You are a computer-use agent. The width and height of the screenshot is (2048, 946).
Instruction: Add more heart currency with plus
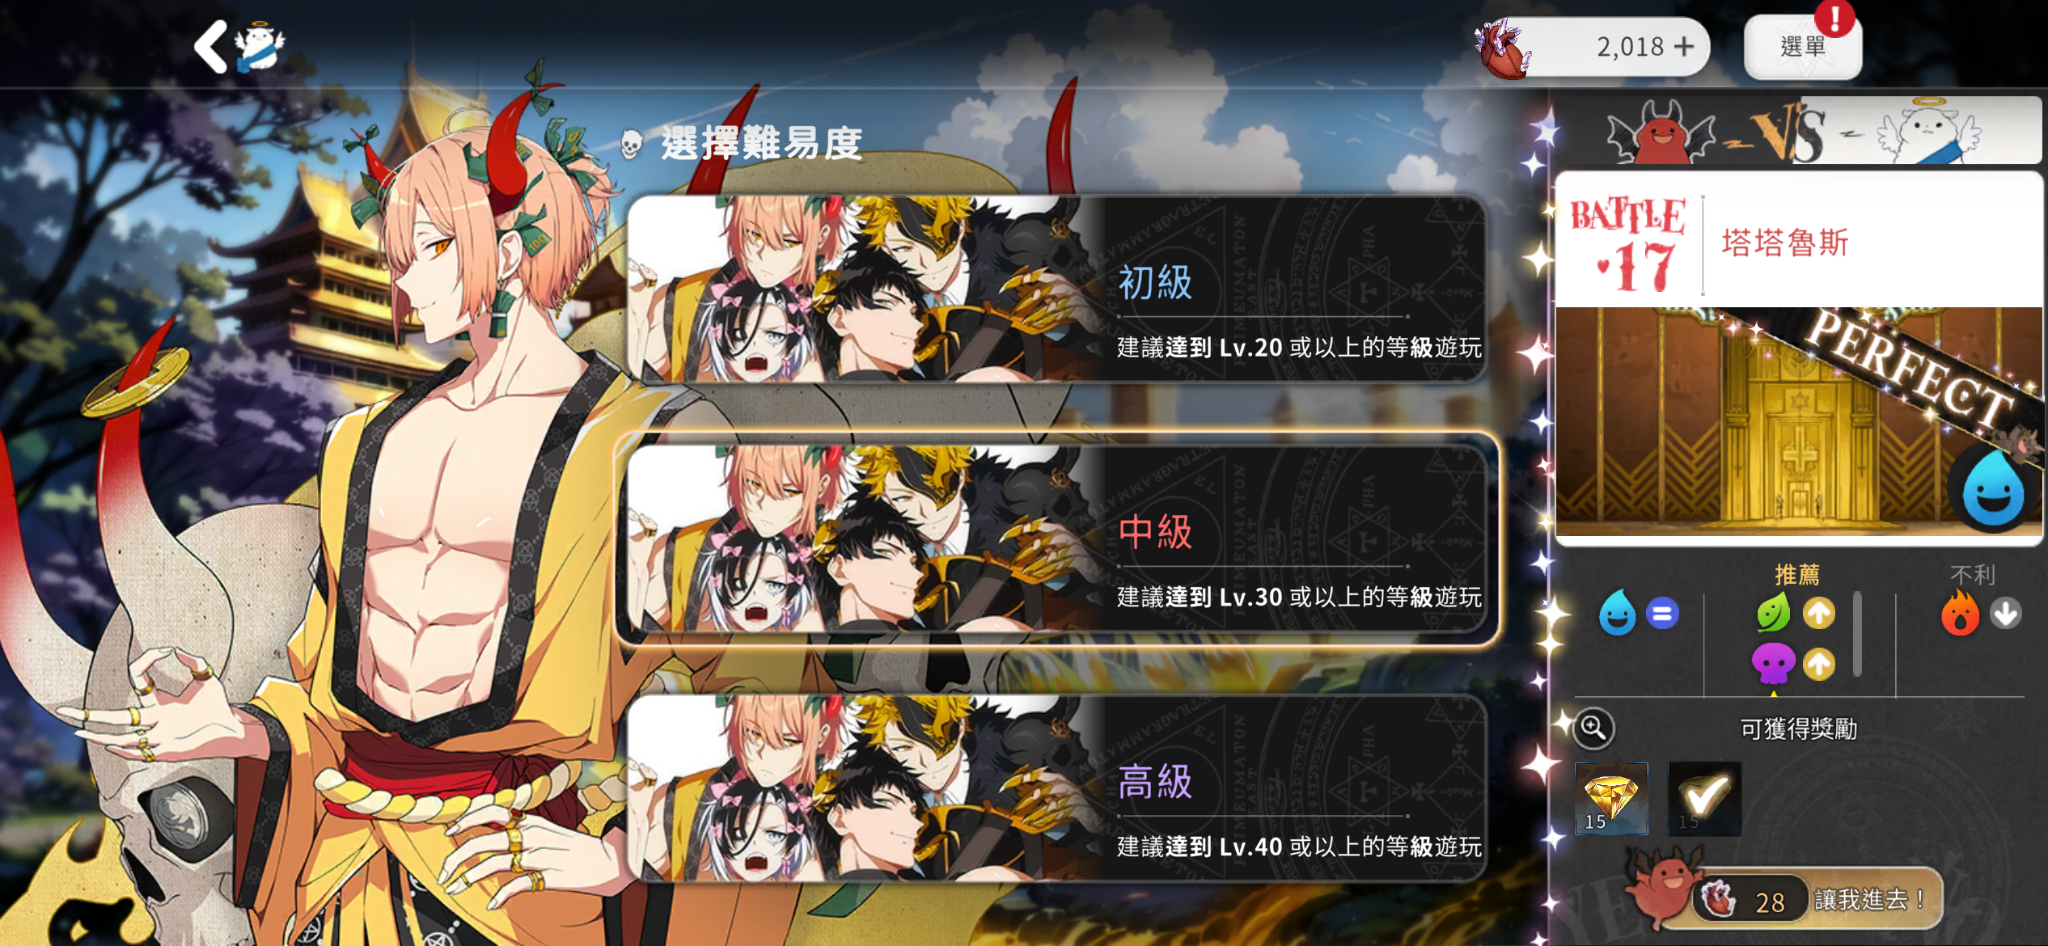tap(1684, 46)
